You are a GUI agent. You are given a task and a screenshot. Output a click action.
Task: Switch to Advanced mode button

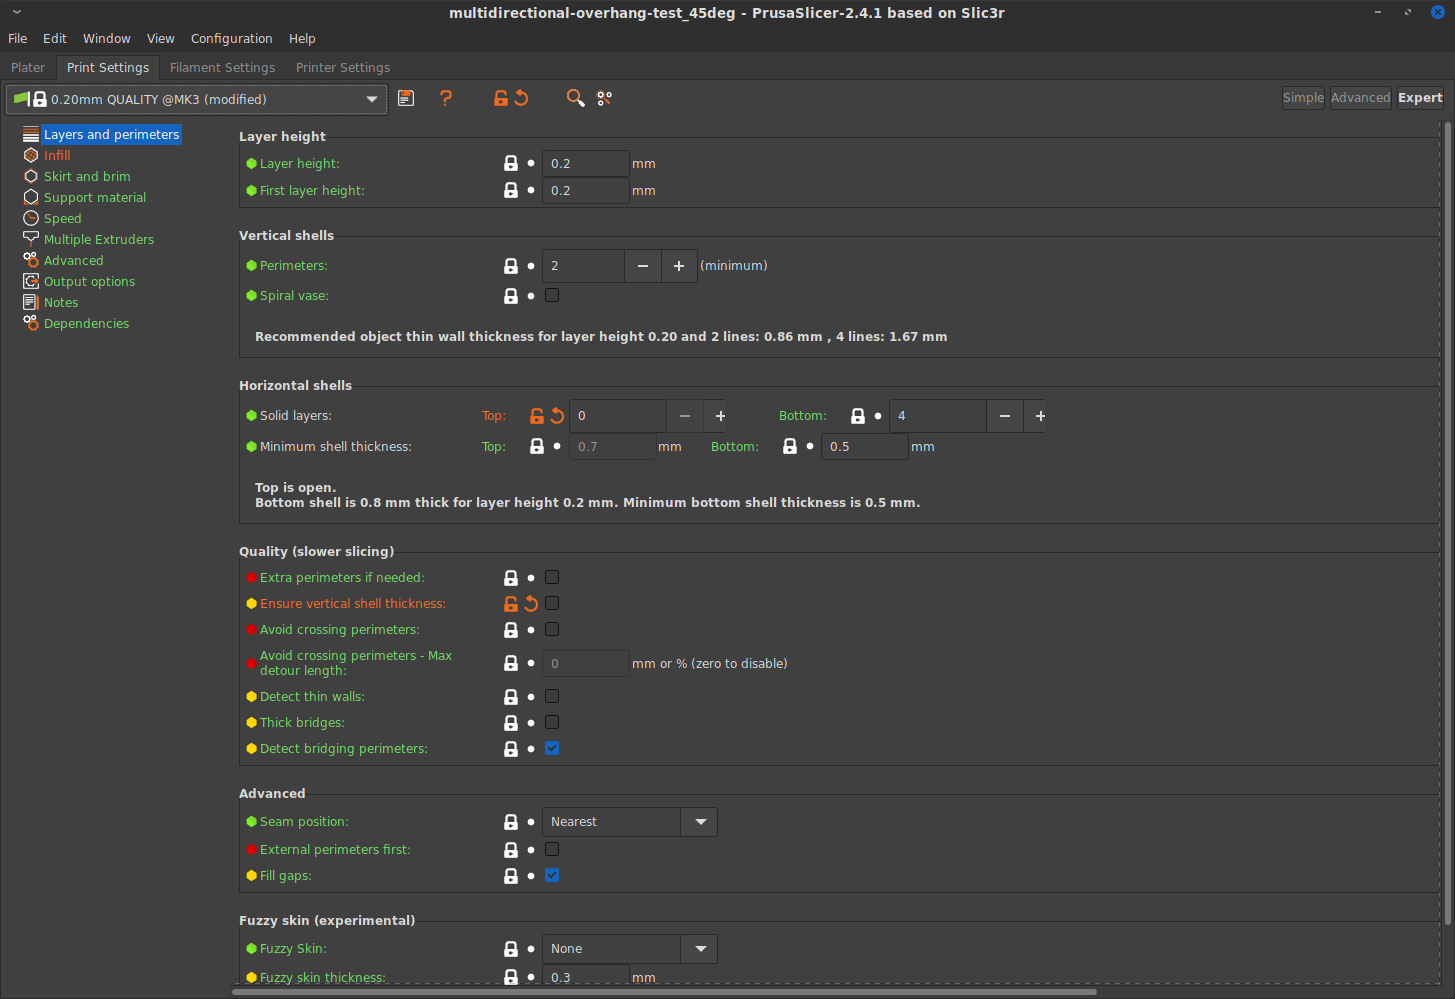tap(1360, 97)
